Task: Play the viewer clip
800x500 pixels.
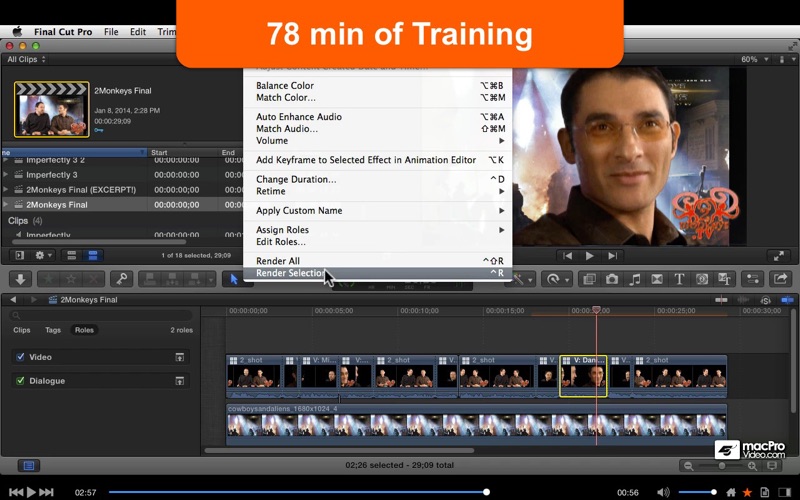Action: pos(590,256)
